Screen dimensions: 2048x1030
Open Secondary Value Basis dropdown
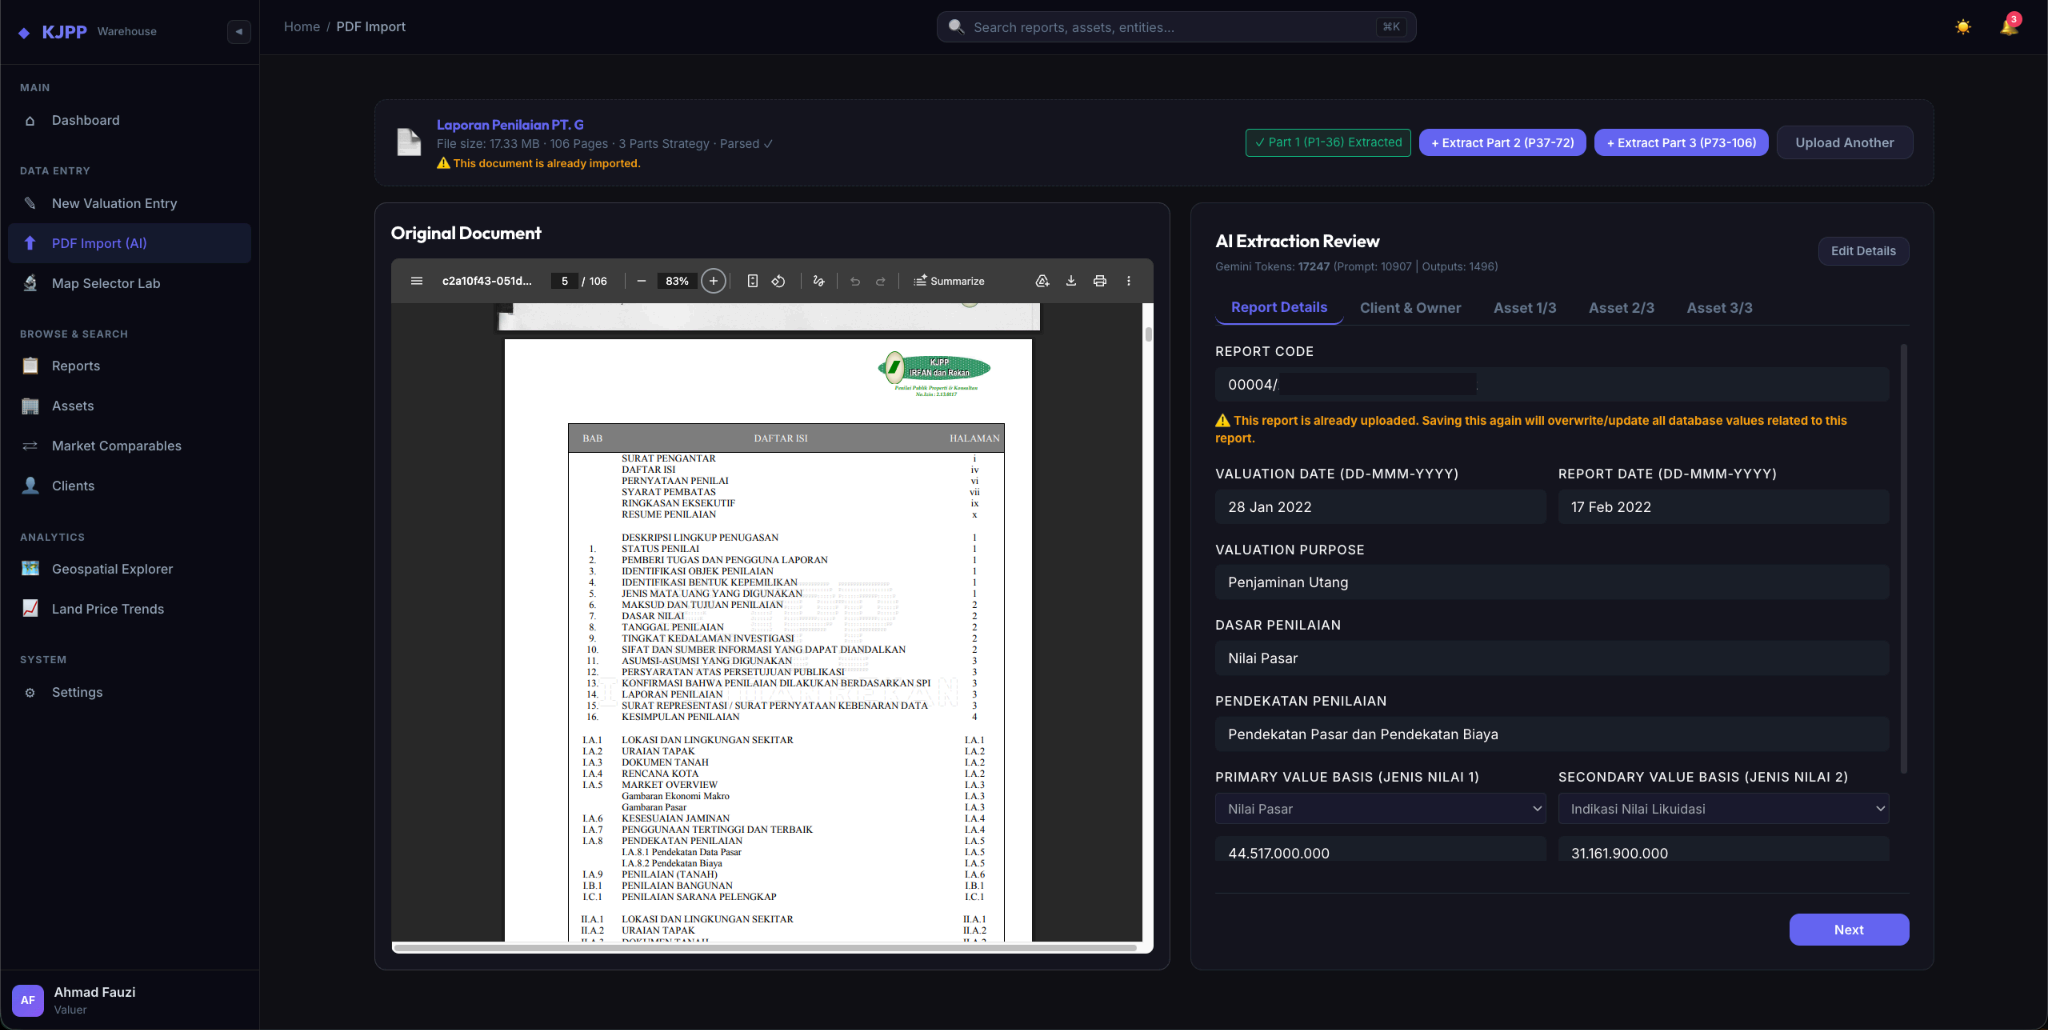click(1723, 809)
